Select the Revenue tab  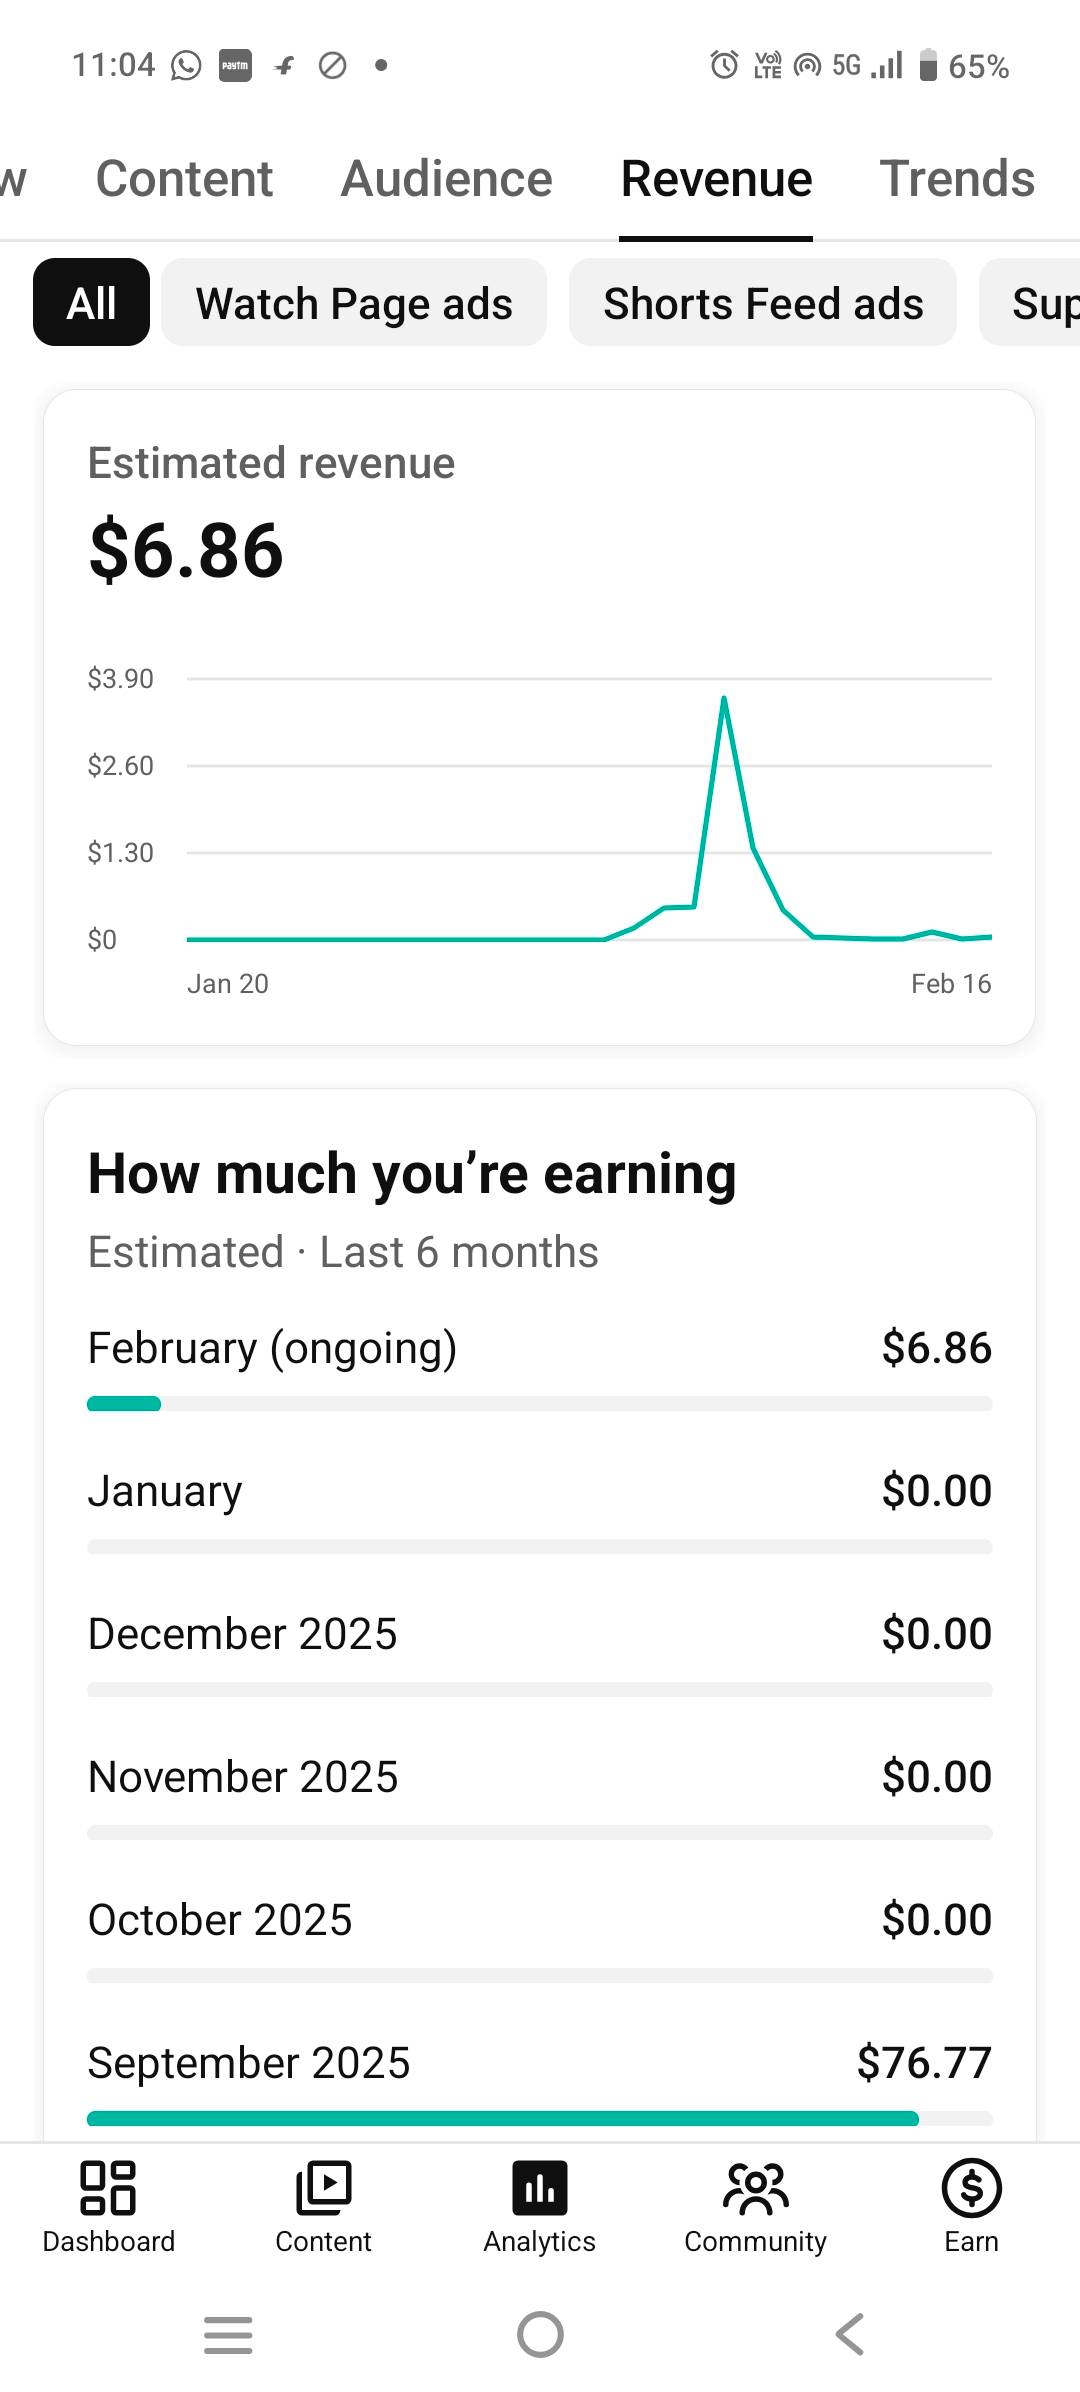click(x=716, y=180)
